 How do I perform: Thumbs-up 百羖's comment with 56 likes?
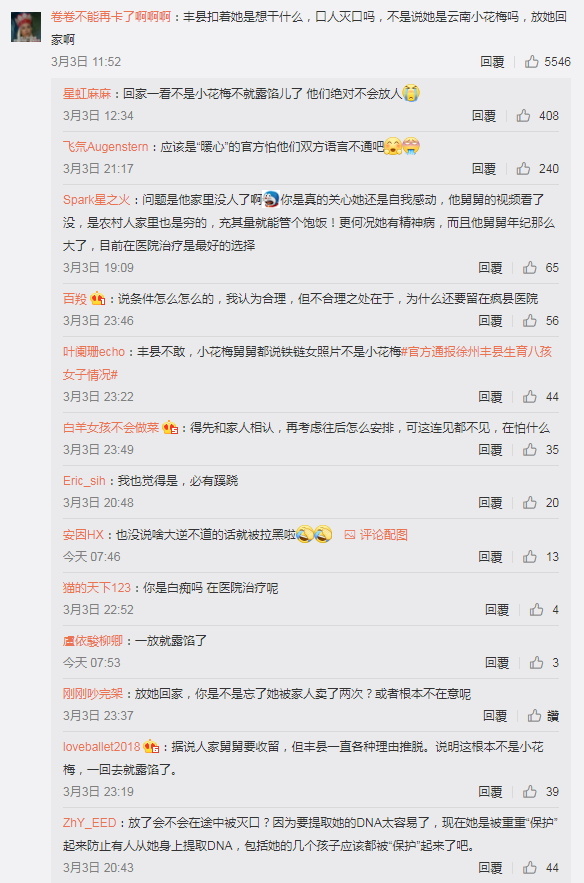tap(529, 320)
